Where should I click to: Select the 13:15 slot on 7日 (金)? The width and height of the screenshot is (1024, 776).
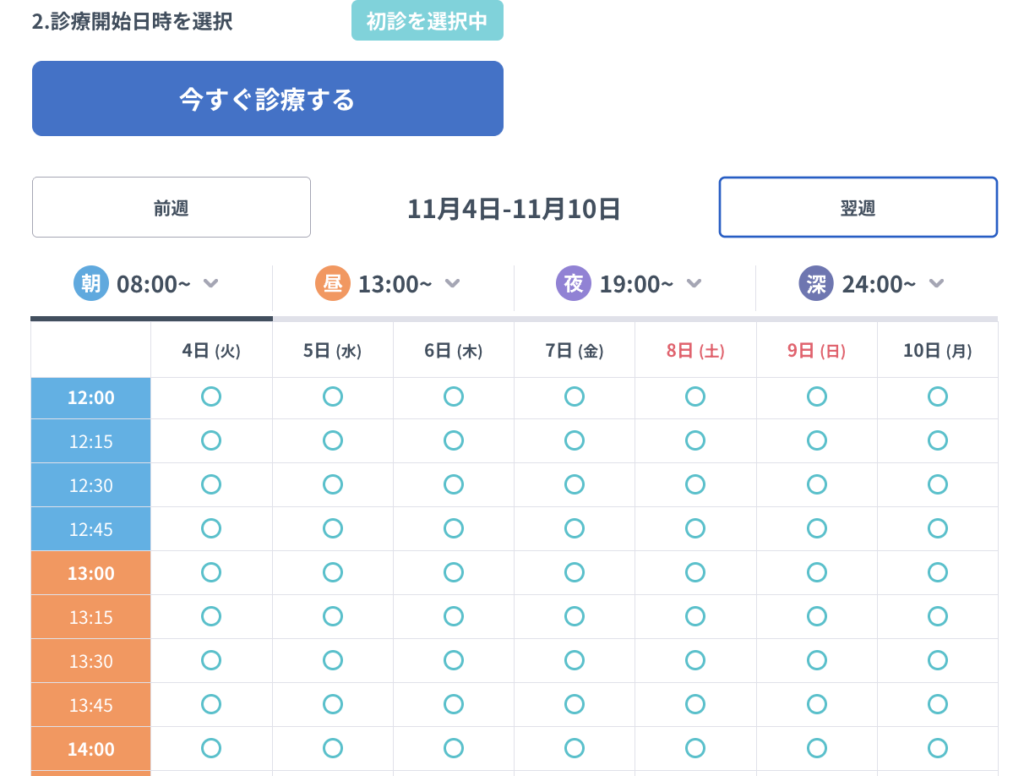pos(574,616)
